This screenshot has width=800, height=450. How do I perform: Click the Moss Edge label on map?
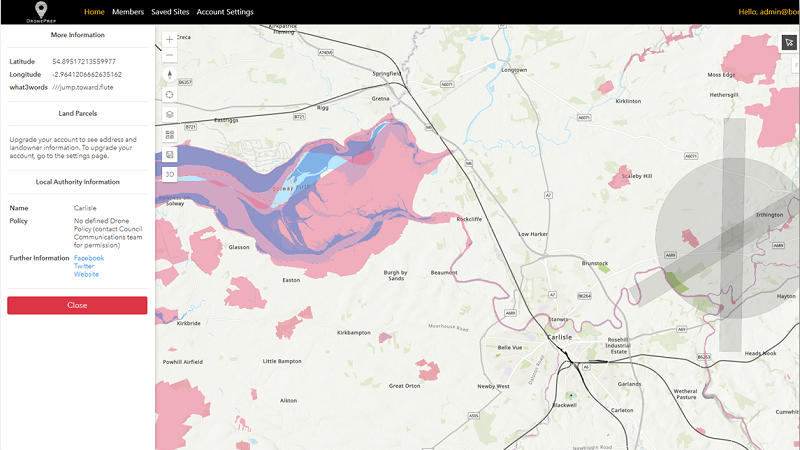click(721, 74)
